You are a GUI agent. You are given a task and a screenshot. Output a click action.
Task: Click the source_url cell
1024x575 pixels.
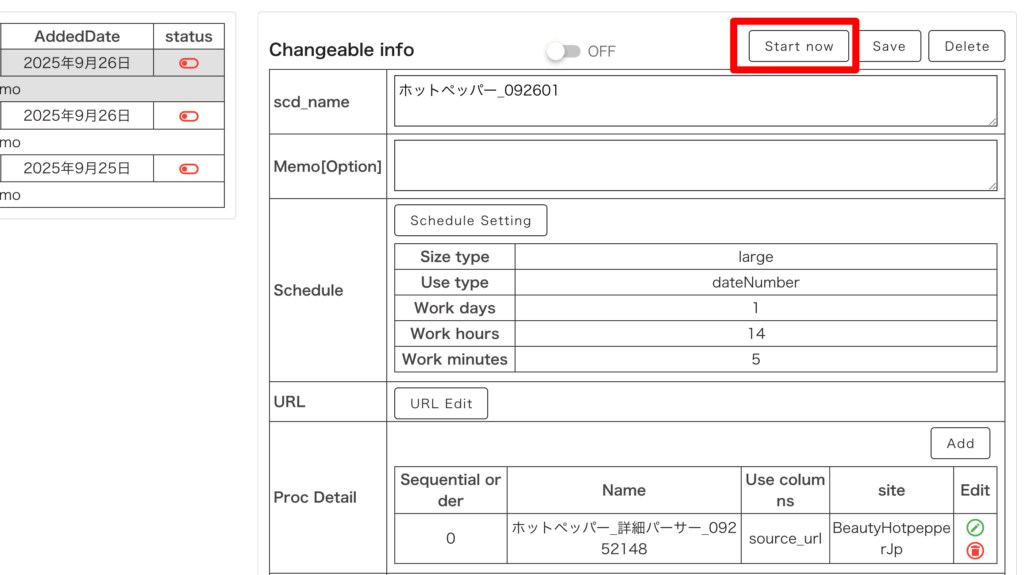pyautogui.click(x=786, y=538)
